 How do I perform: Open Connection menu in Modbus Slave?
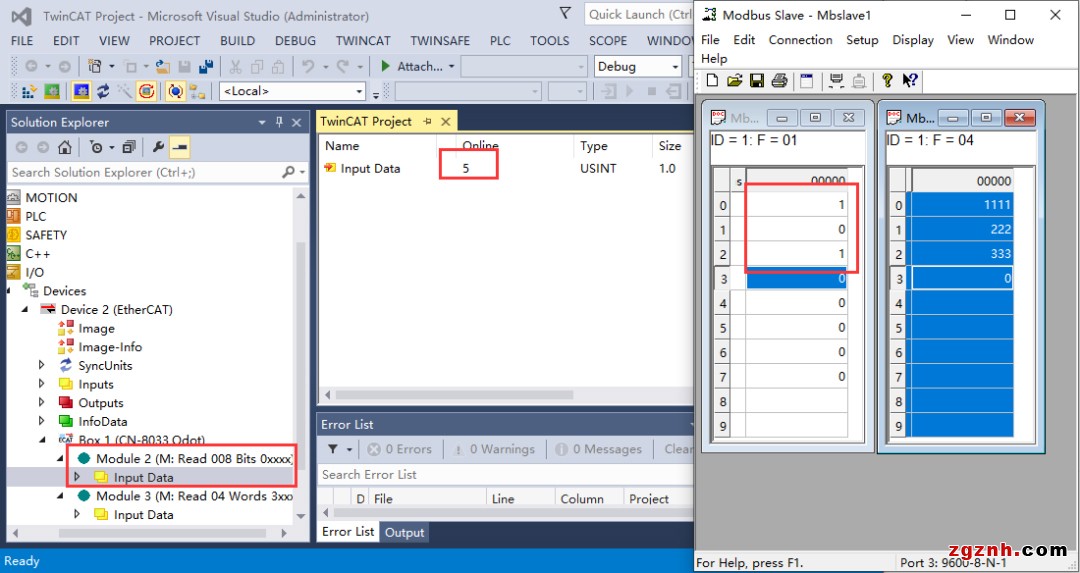click(800, 40)
